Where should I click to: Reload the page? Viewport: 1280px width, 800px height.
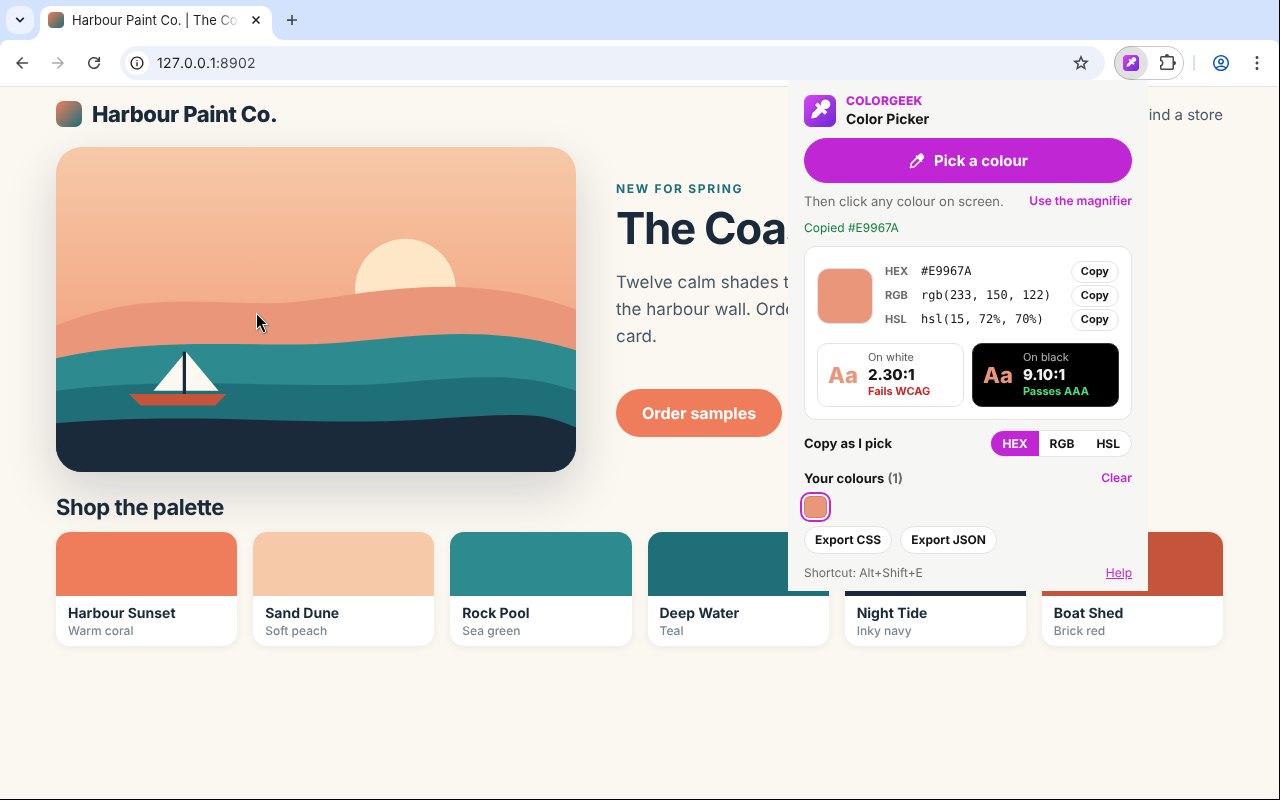[94, 63]
